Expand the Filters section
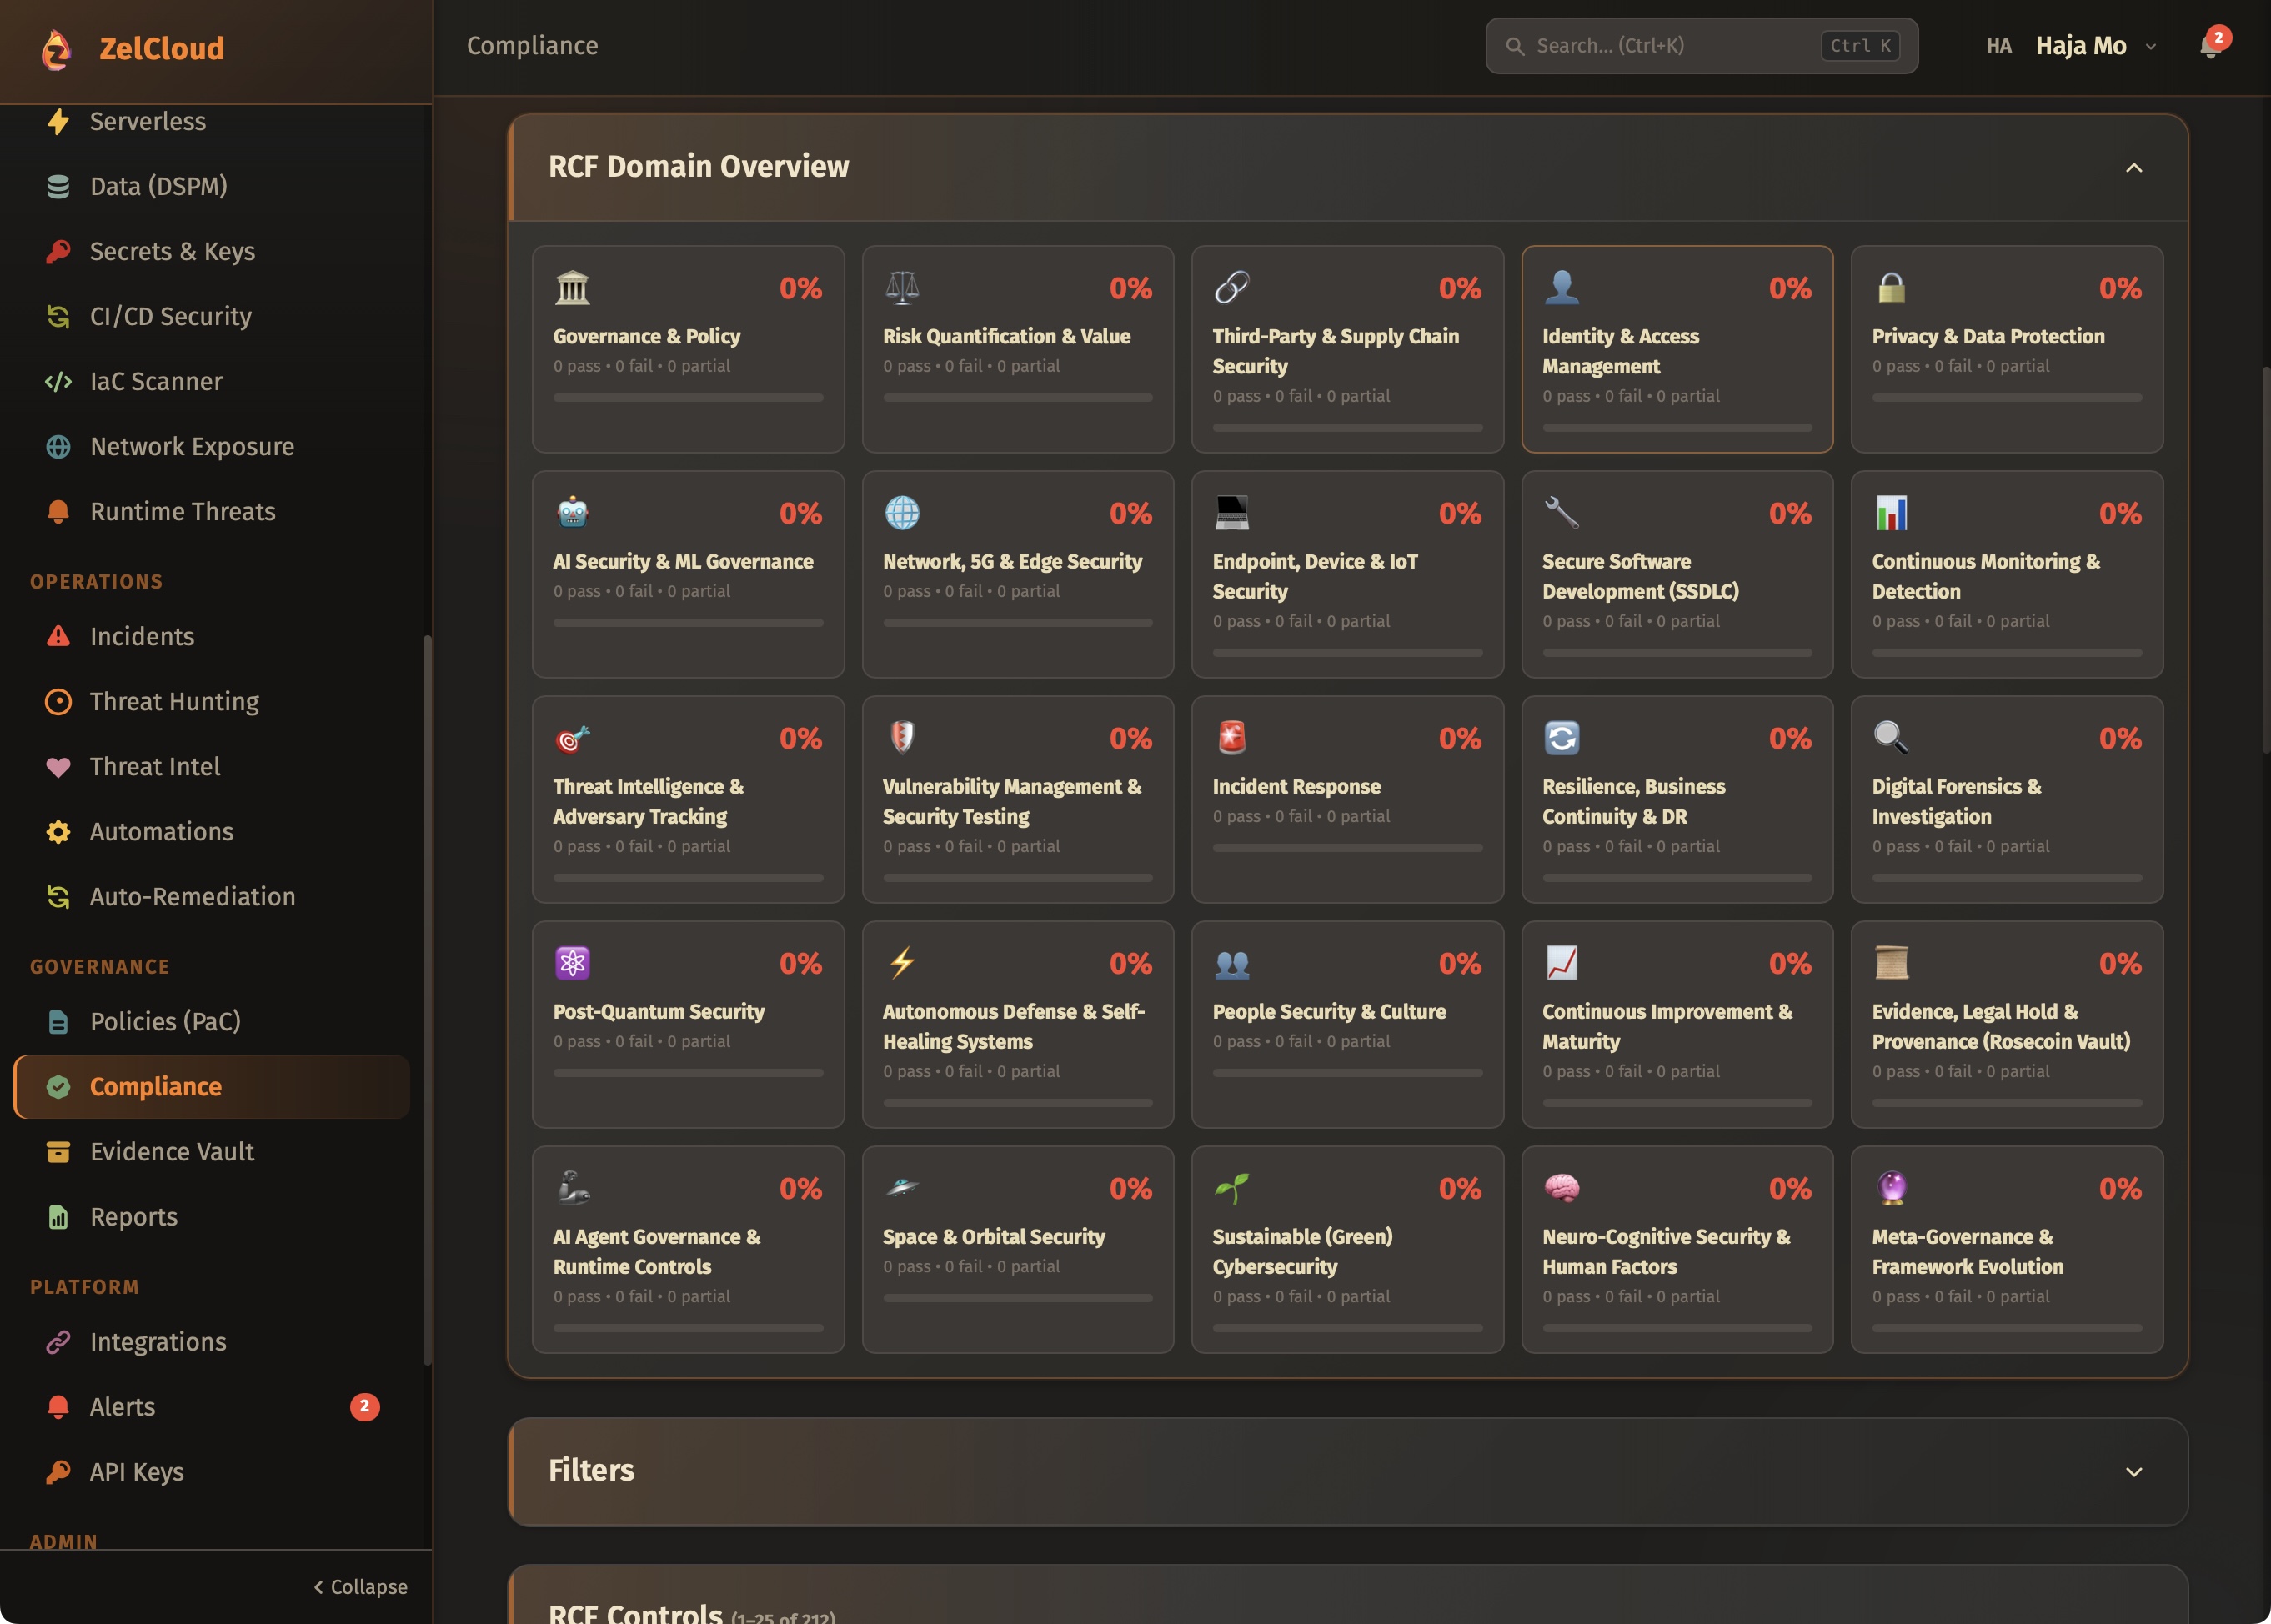2271x1624 pixels. click(x=2133, y=1471)
